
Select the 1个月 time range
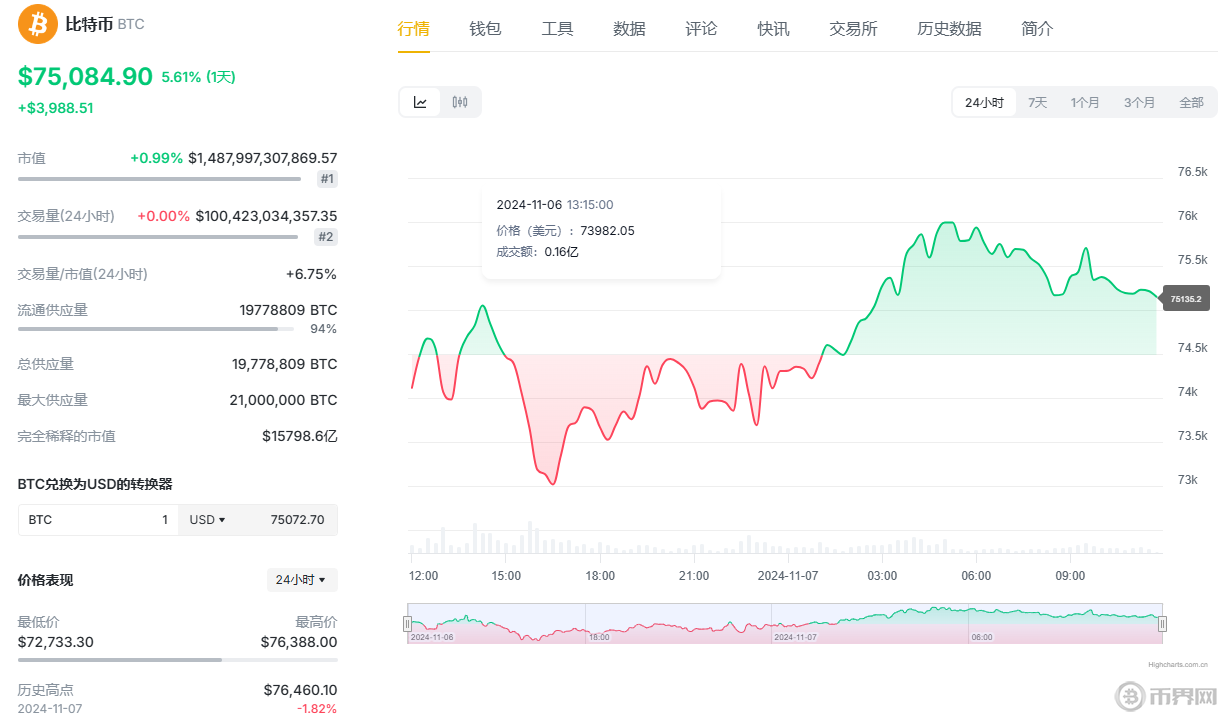coord(1086,101)
